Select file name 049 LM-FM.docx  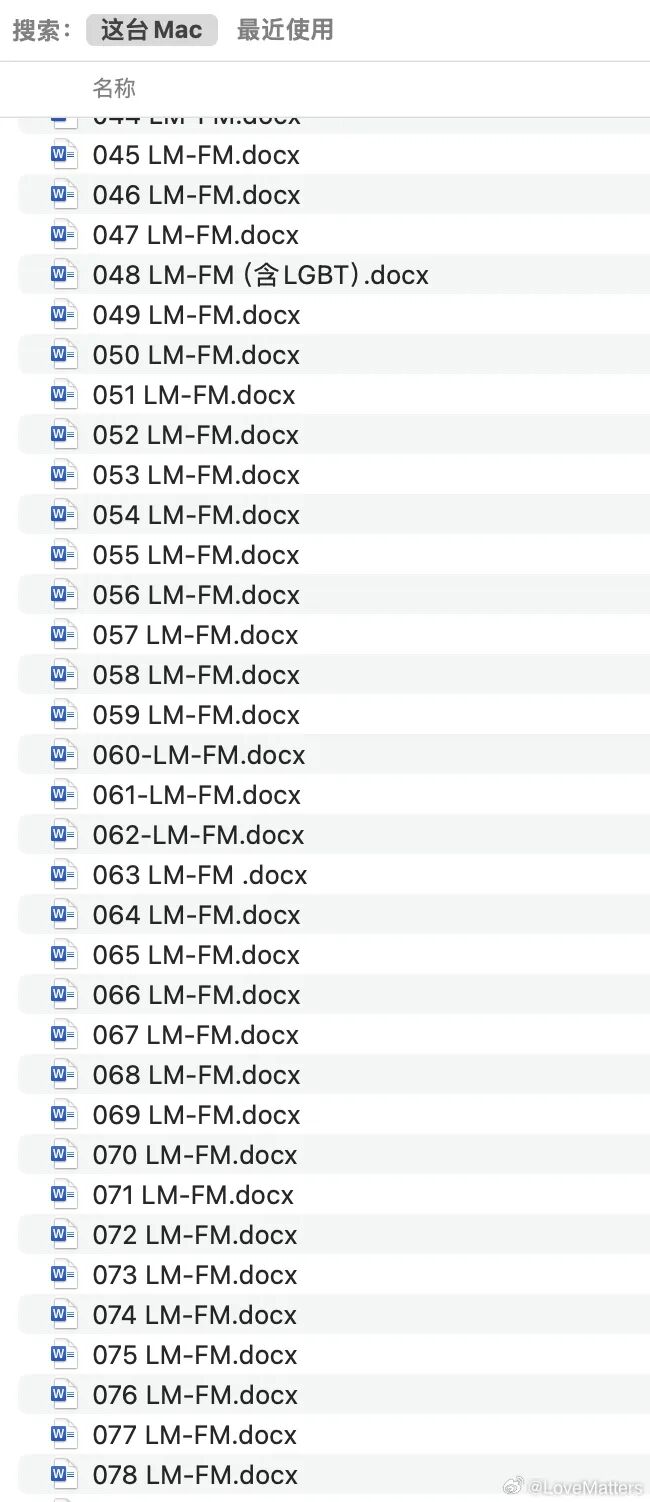(197, 315)
